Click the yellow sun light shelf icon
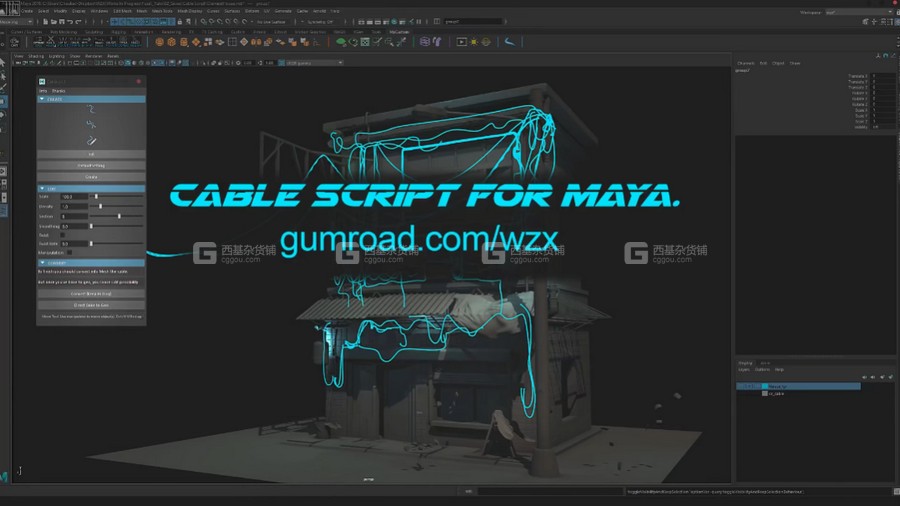The image size is (900, 506). click(474, 42)
